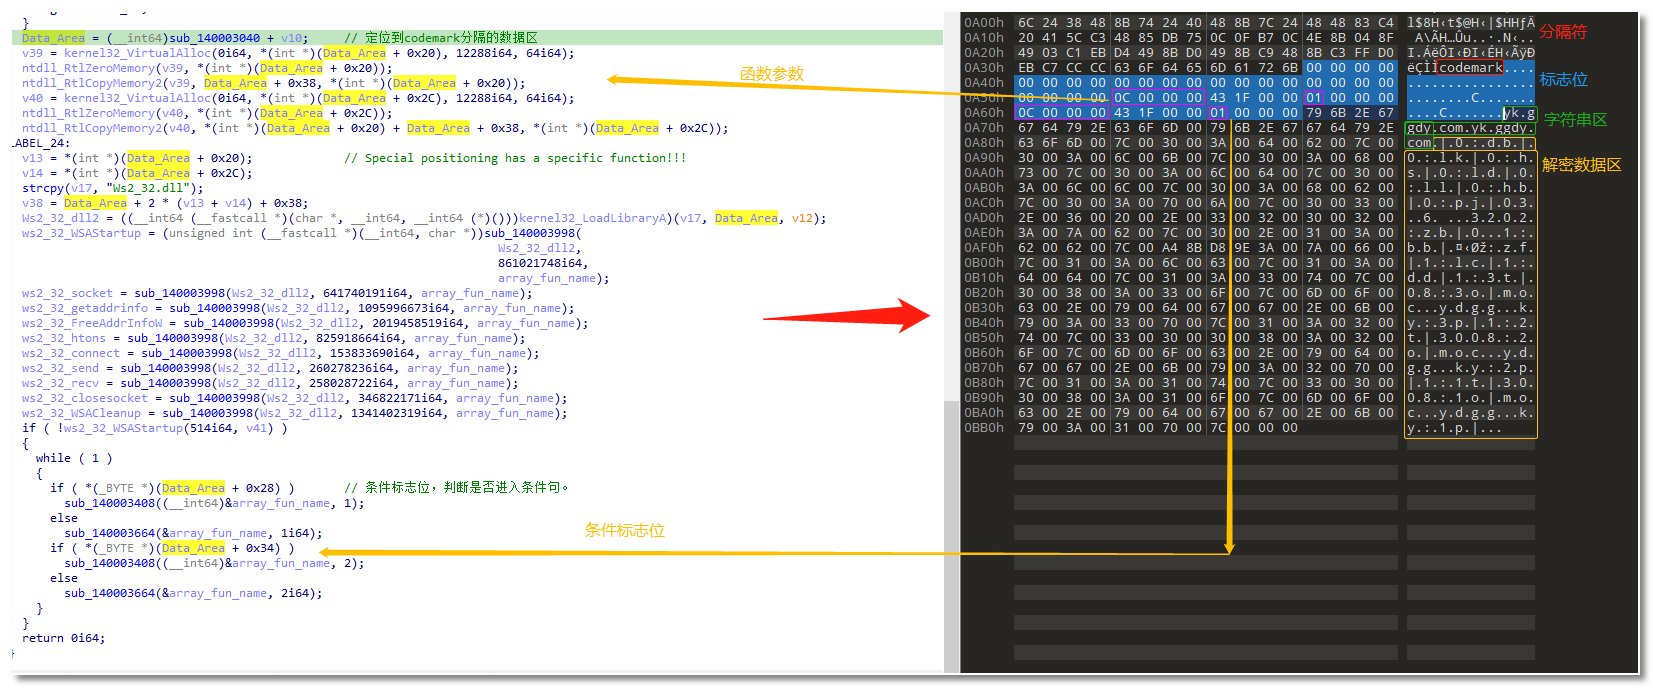Click the red 分隔符 annotation label
Viewport: 1653px width, 688px height.
pyautogui.click(x=1563, y=32)
